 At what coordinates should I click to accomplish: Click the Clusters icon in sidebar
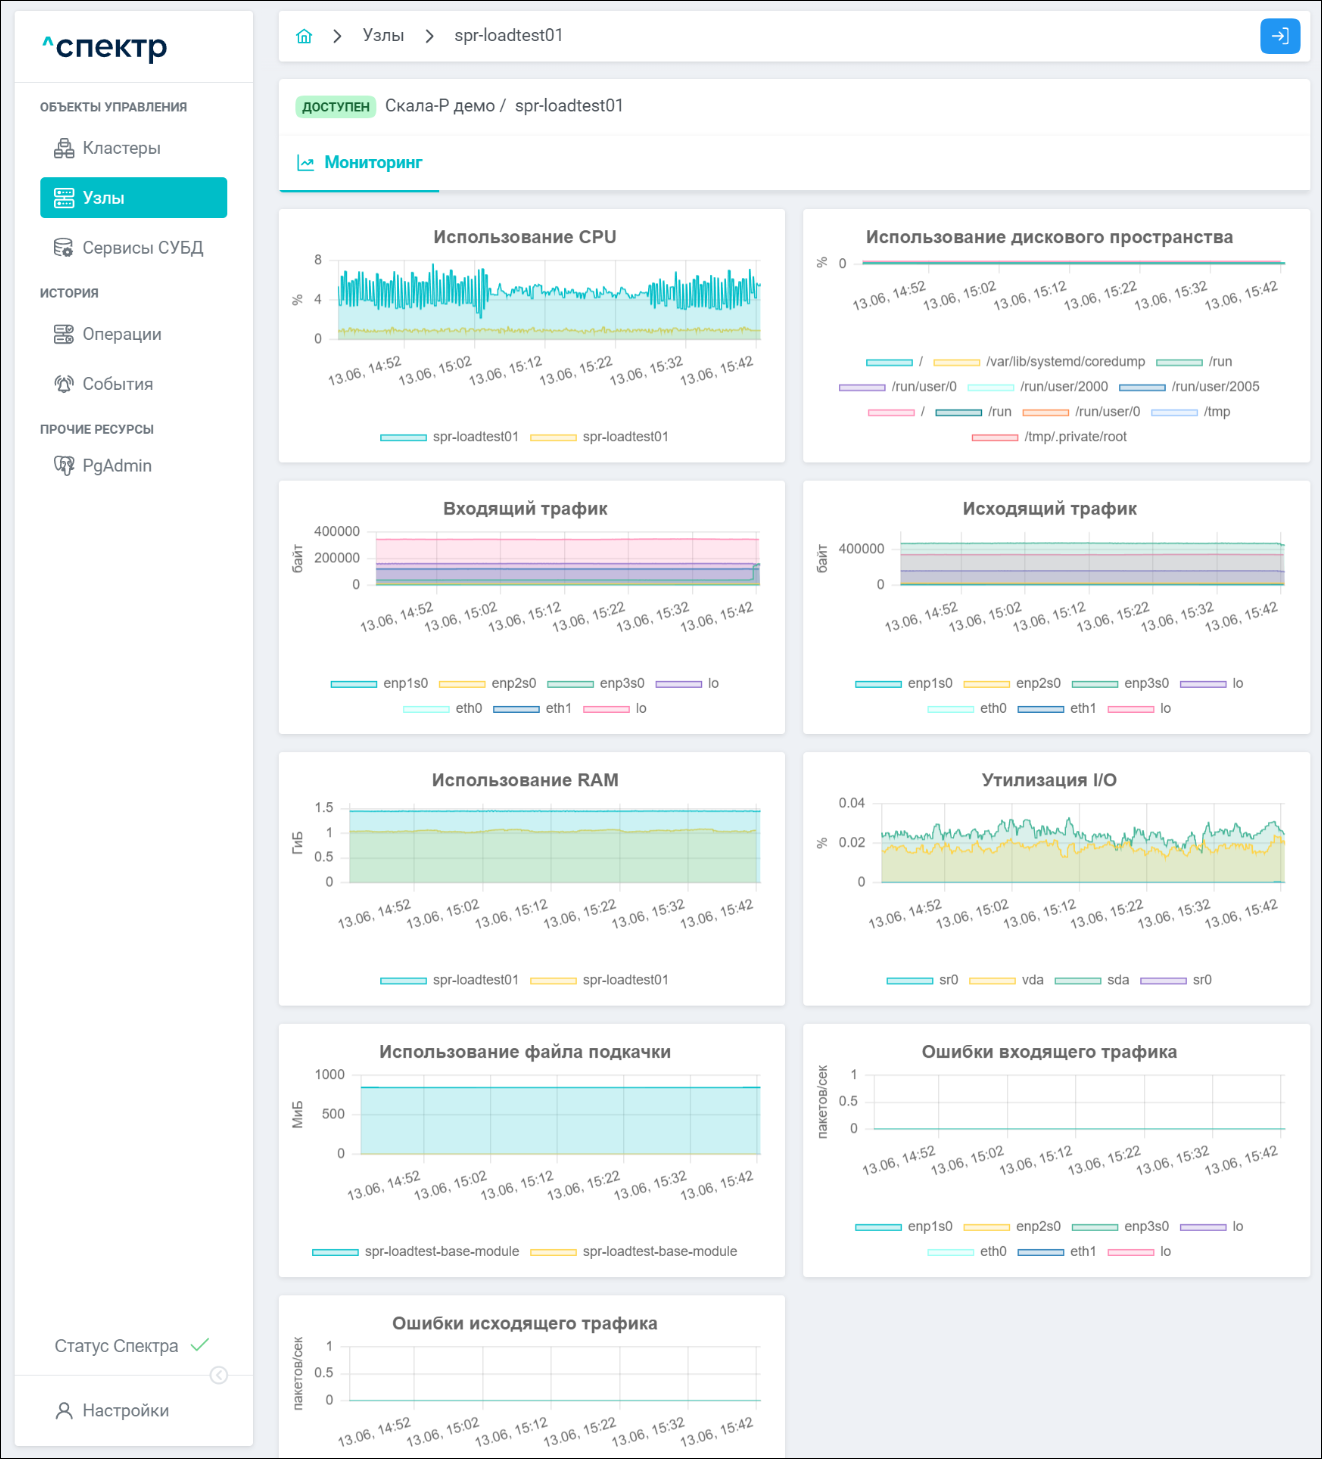(x=64, y=149)
